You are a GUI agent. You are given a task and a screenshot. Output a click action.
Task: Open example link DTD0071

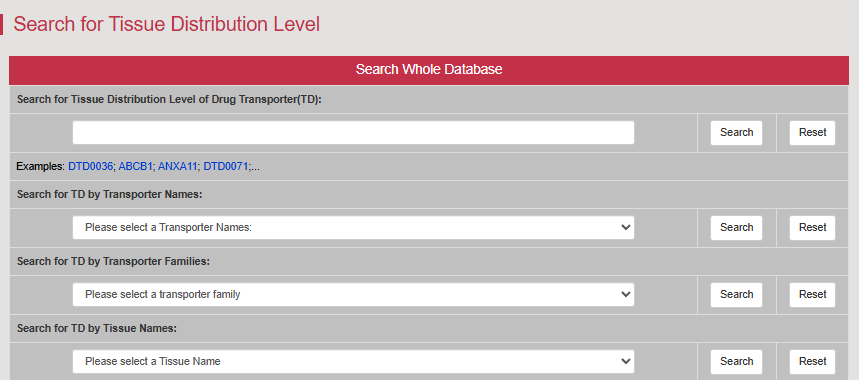[x=226, y=166]
